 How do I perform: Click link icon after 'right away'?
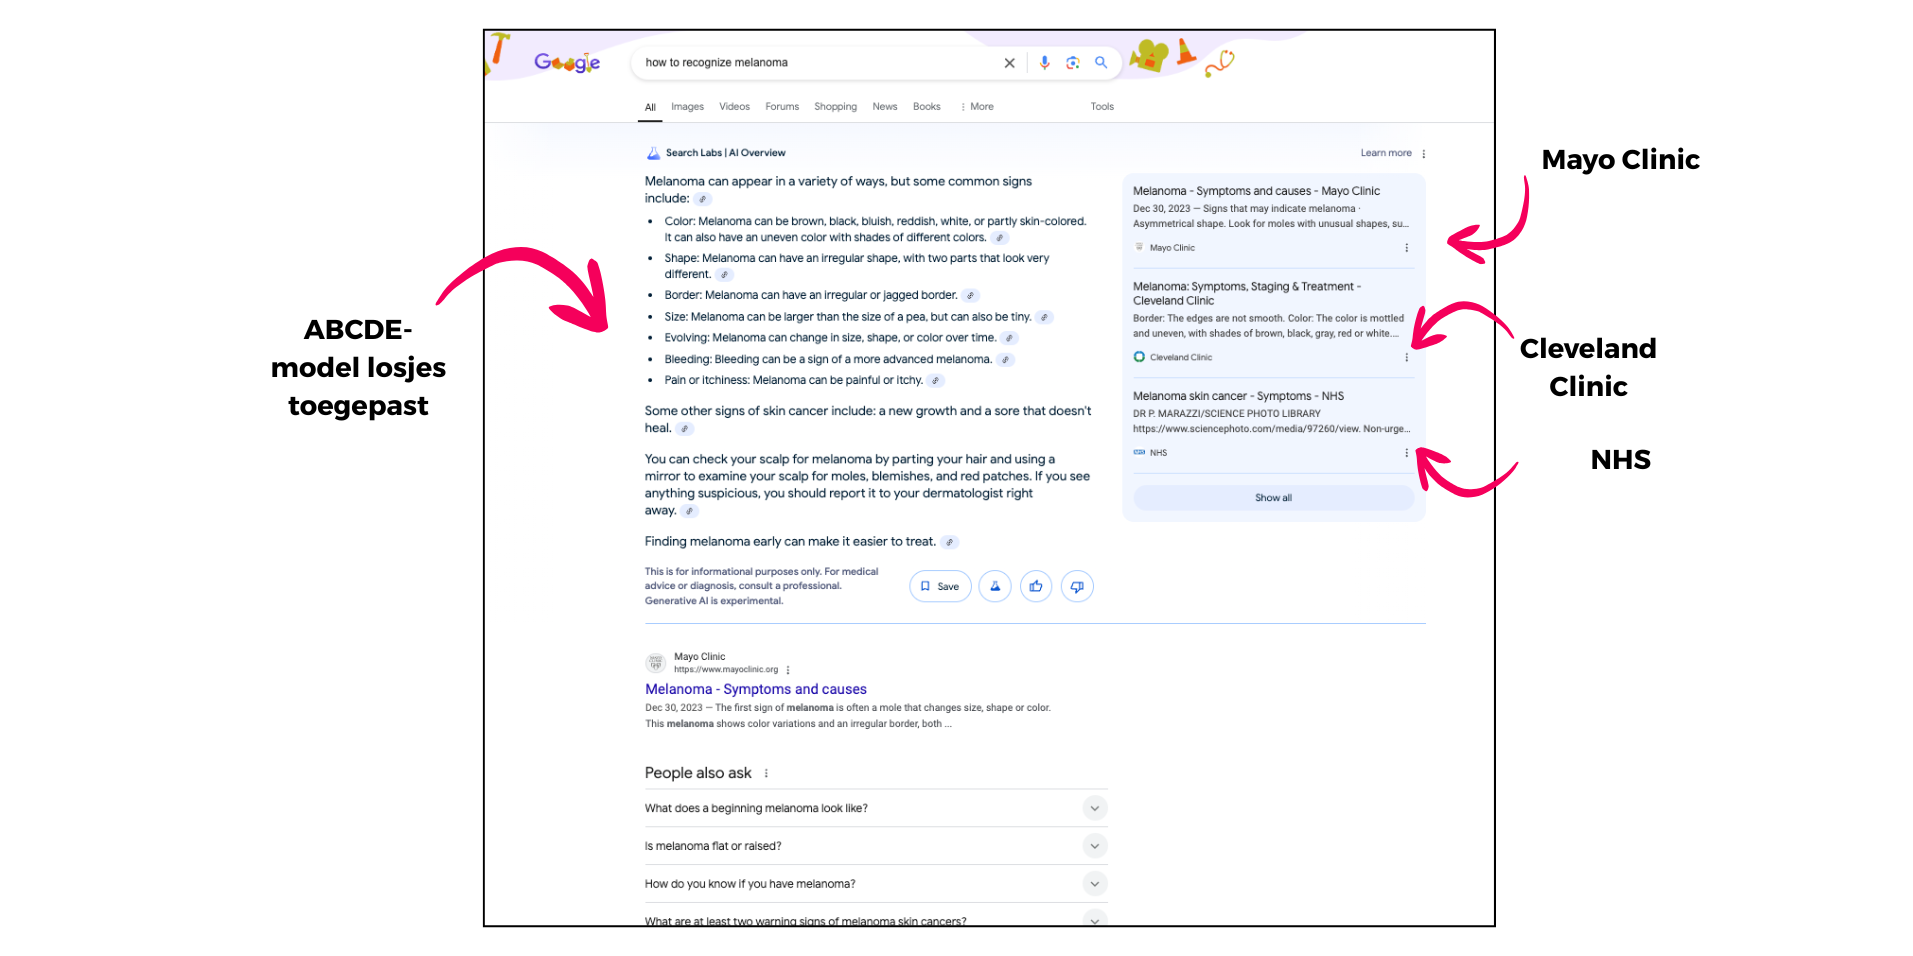pyautogui.click(x=689, y=511)
